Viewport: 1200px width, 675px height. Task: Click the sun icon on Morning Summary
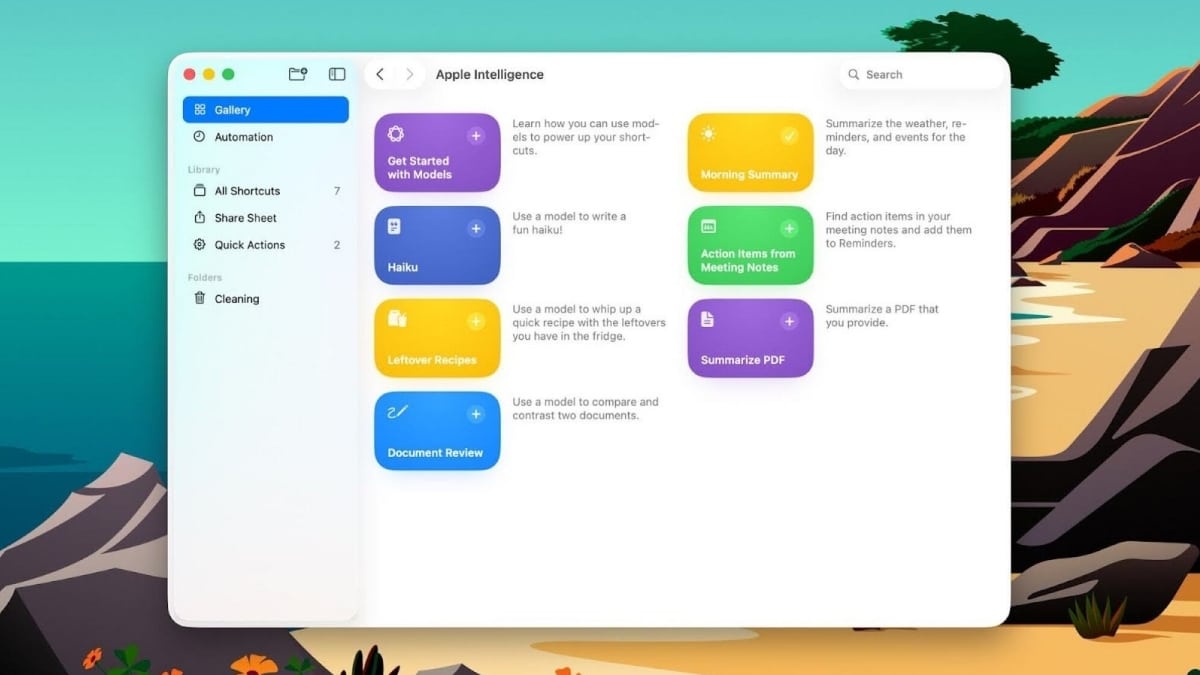(x=708, y=133)
